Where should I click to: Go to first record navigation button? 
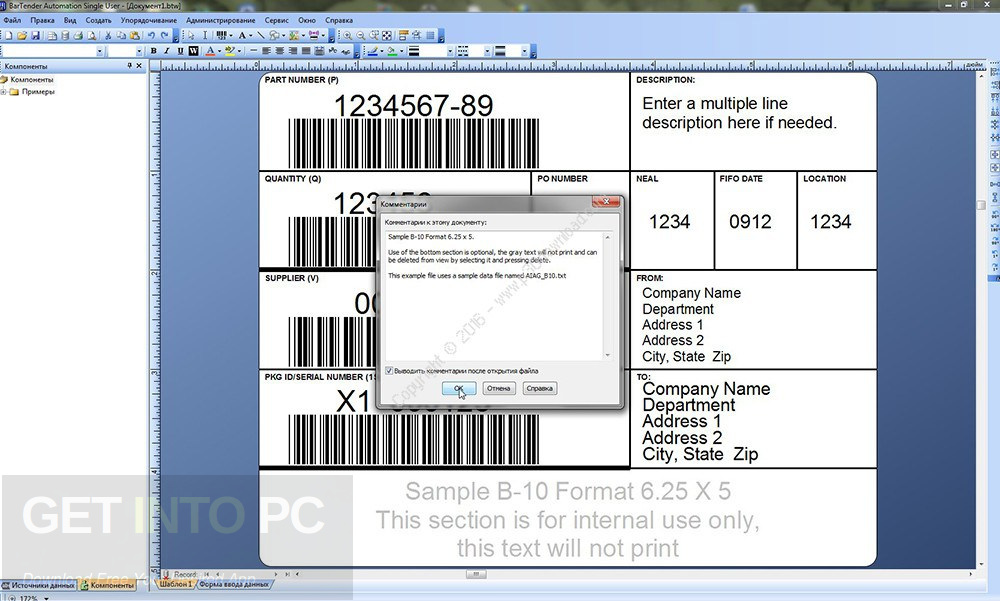[207, 574]
